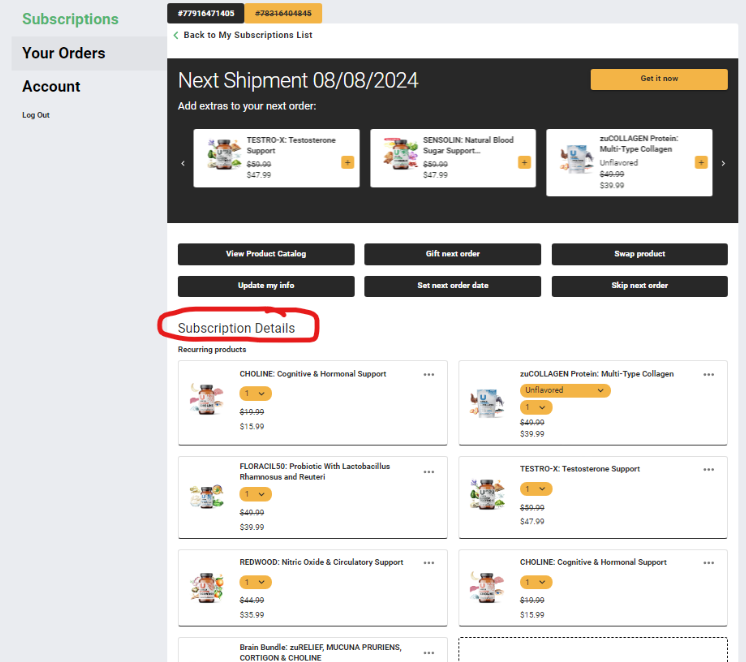Screen dimensions: 746x662
Task: Open three-dot menu on REDWOOD card
Action: coord(429,563)
